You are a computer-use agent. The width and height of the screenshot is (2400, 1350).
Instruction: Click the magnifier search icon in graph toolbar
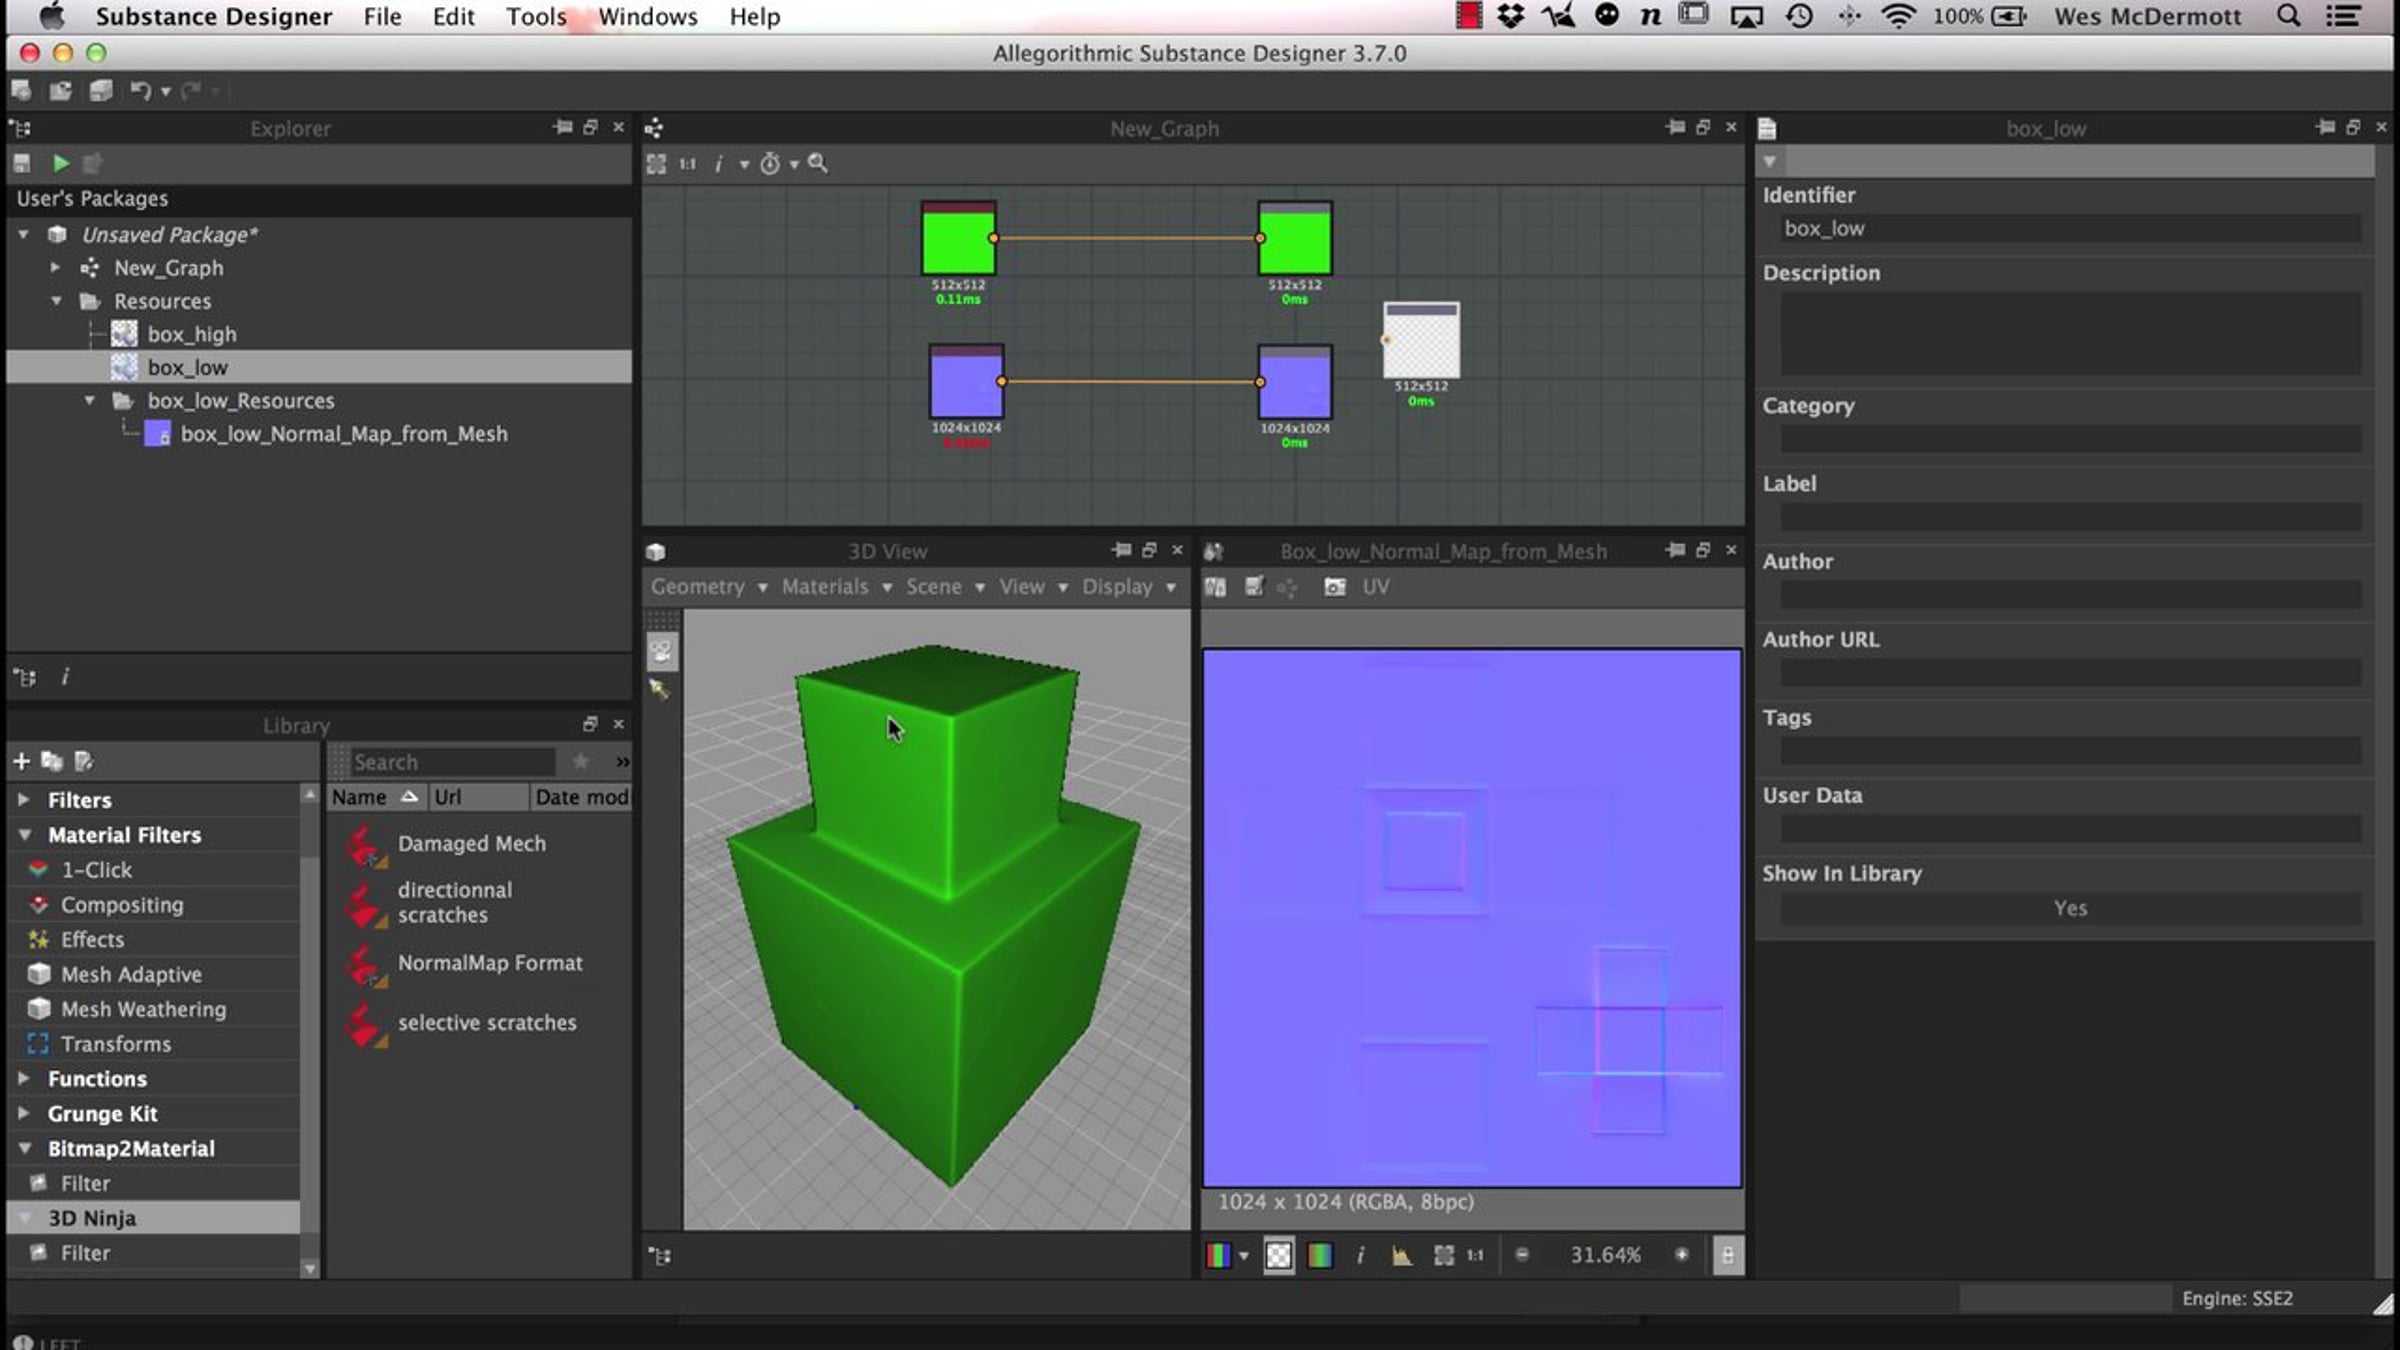[818, 163]
